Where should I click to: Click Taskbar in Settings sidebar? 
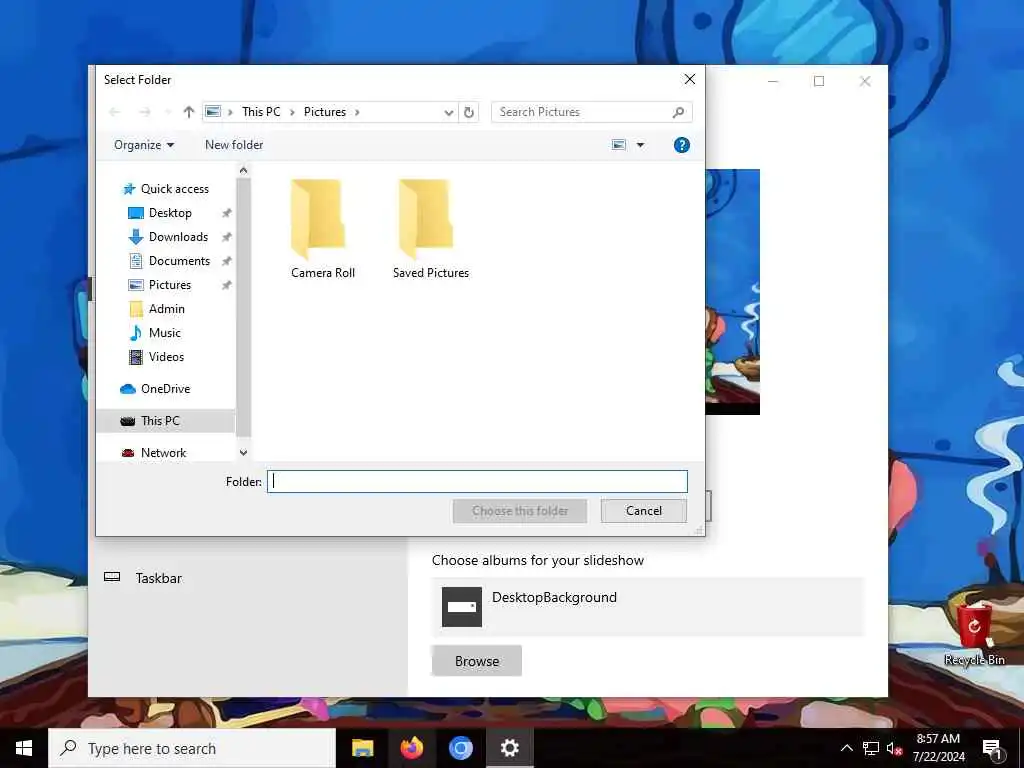click(x=159, y=578)
